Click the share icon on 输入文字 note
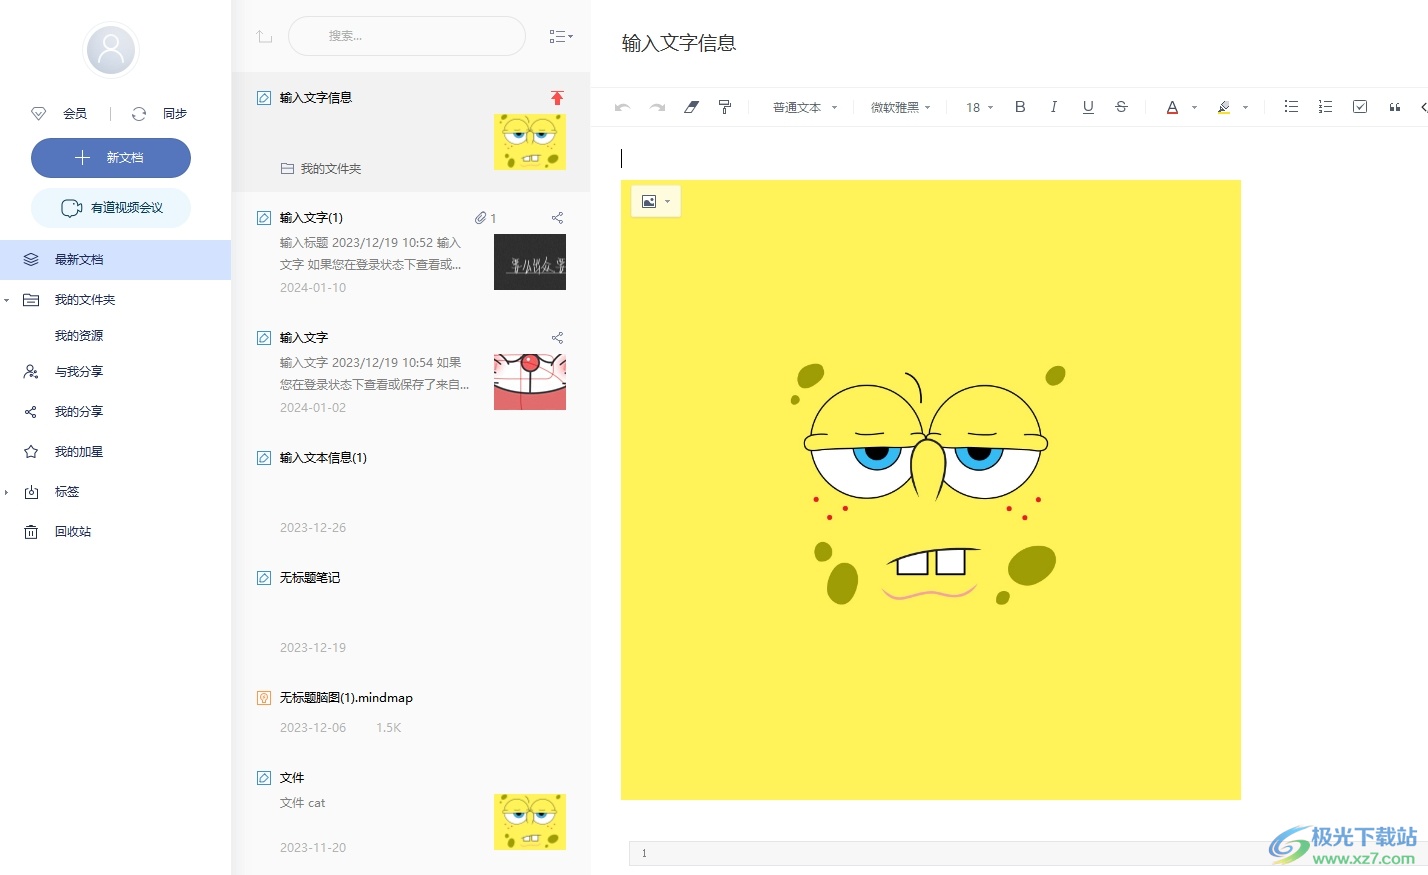 (557, 338)
